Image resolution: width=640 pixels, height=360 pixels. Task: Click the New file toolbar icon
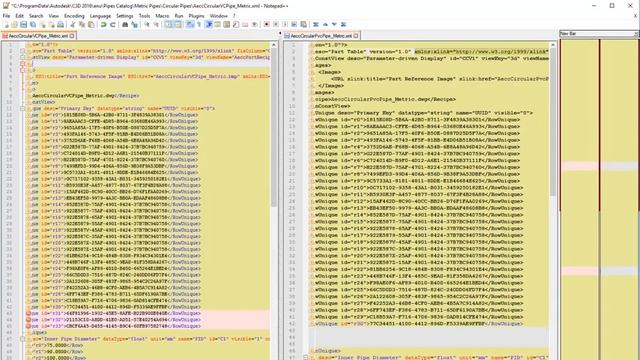click(6, 24)
